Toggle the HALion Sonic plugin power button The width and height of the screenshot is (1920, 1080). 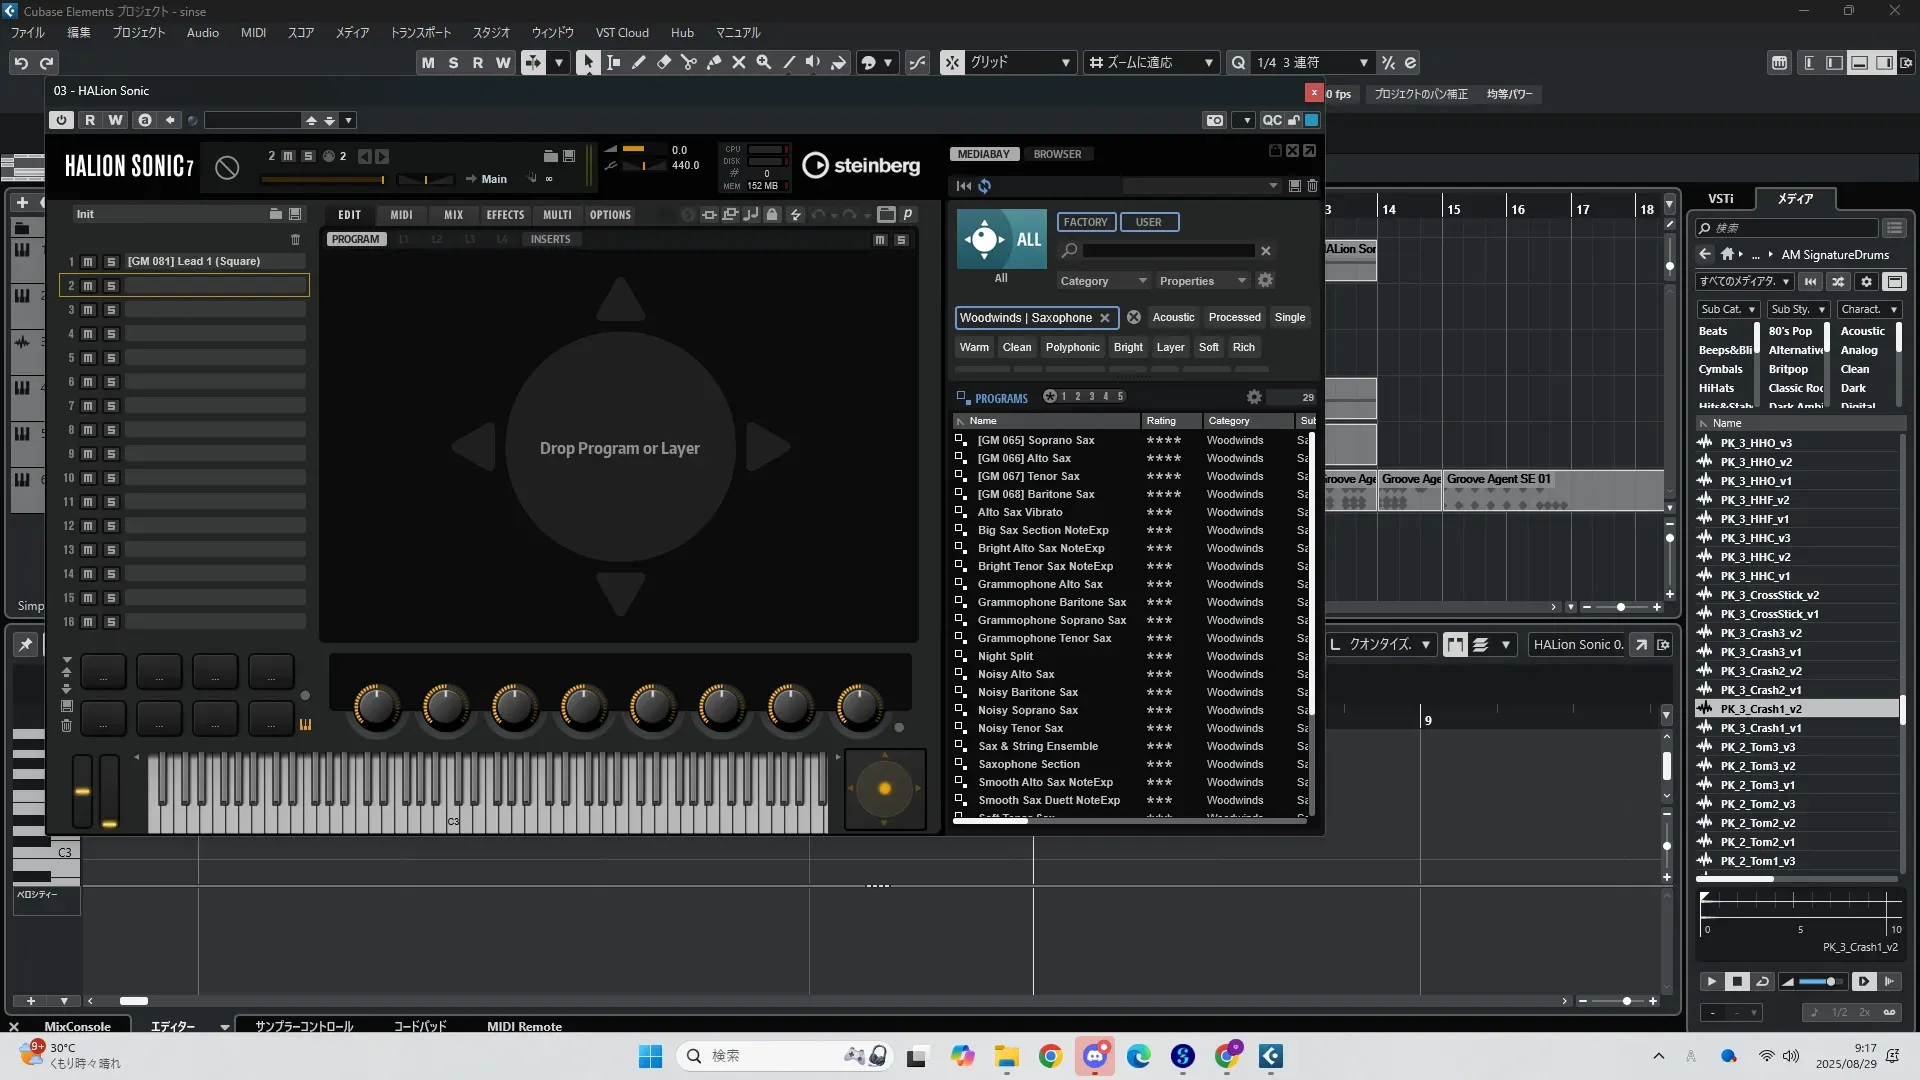[x=62, y=120]
